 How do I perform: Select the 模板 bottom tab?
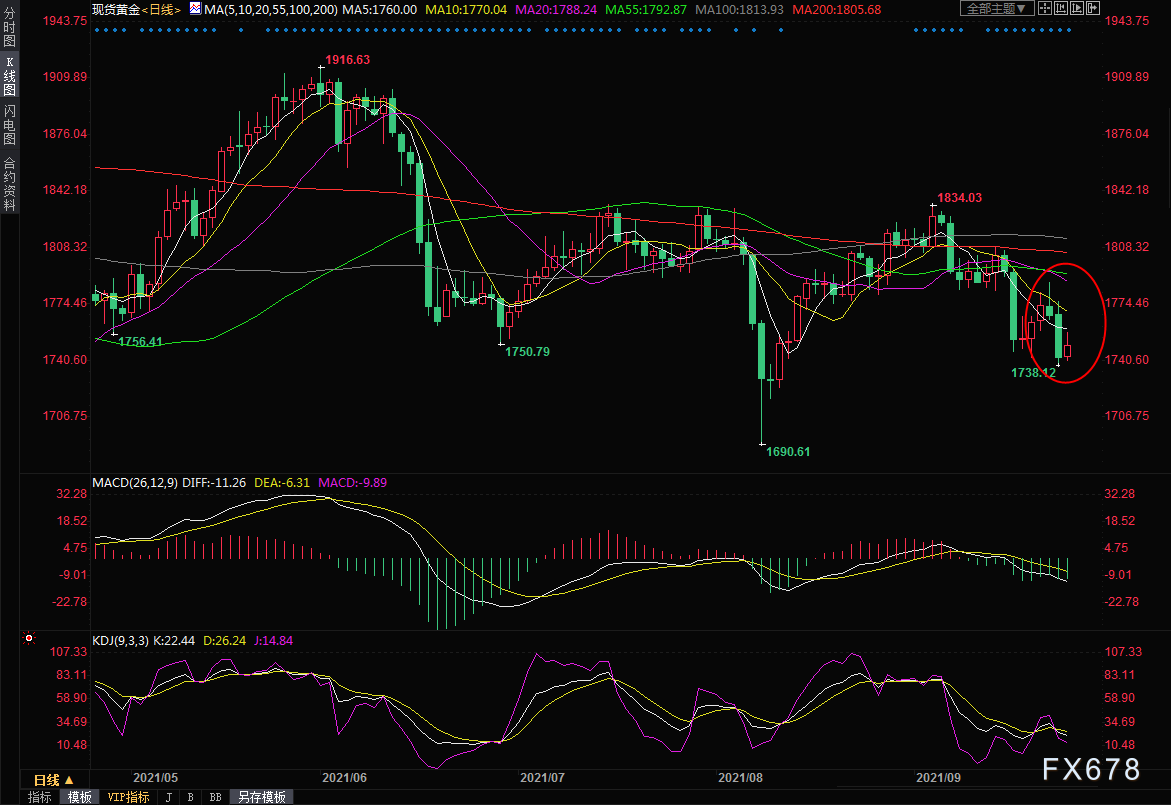point(79,797)
